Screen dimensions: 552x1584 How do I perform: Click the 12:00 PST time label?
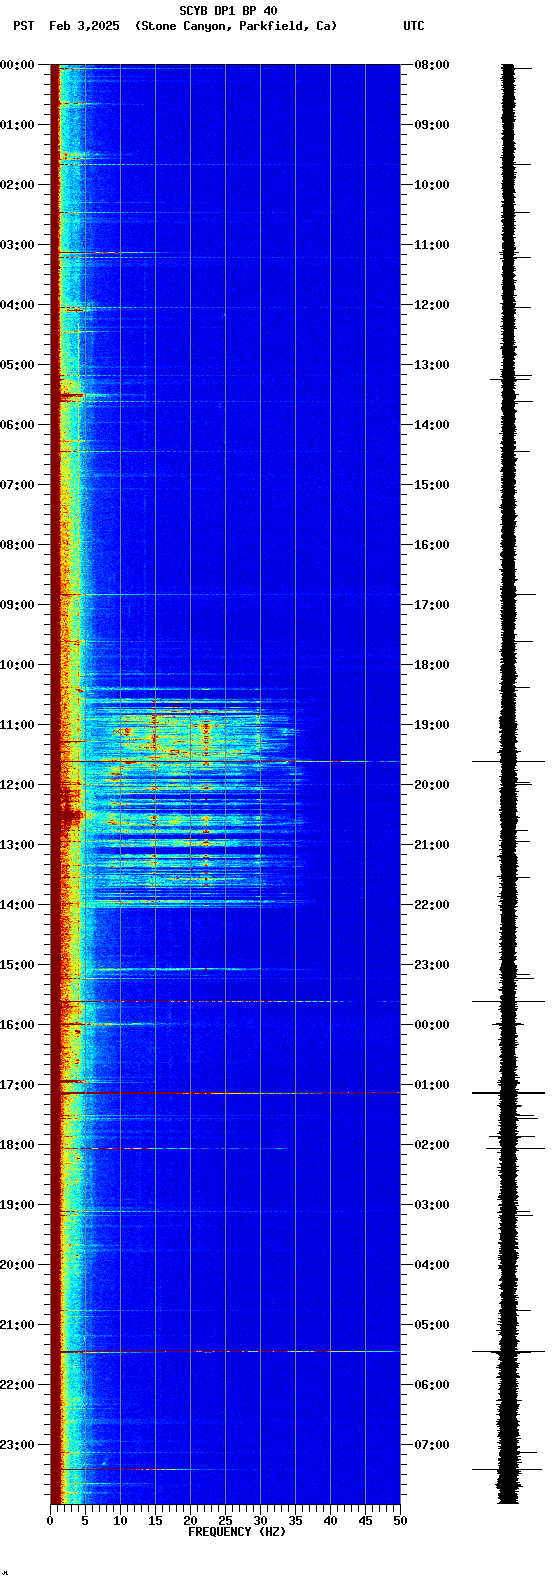coord(17,785)
